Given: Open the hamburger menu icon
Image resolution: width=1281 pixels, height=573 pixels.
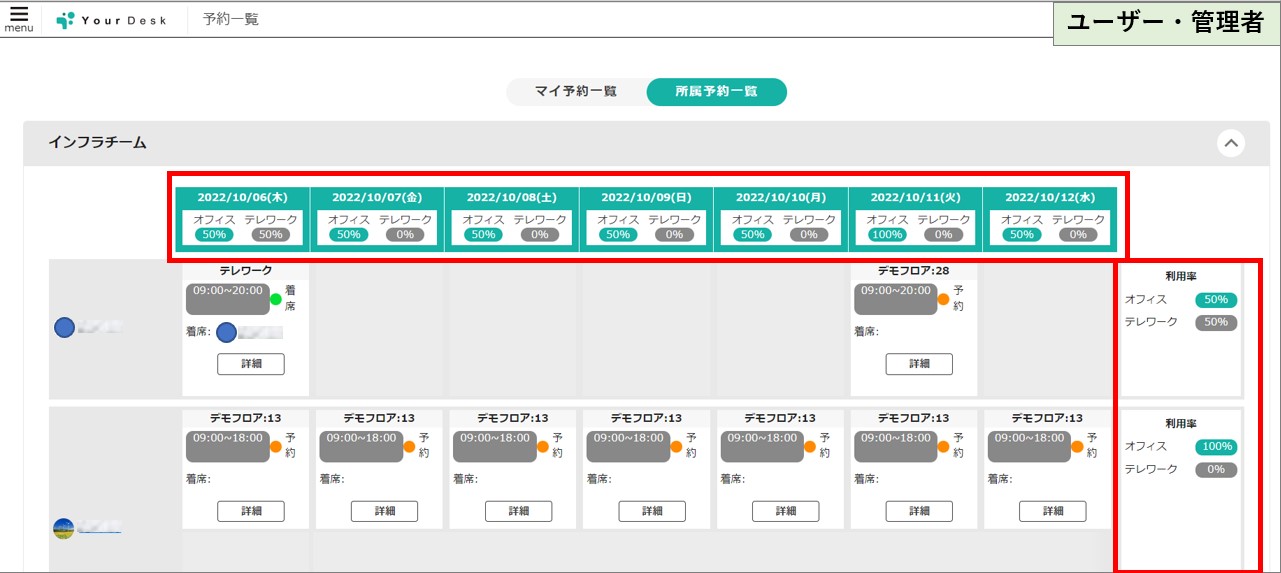Looking at the screenshot, I should click(18, 18).
